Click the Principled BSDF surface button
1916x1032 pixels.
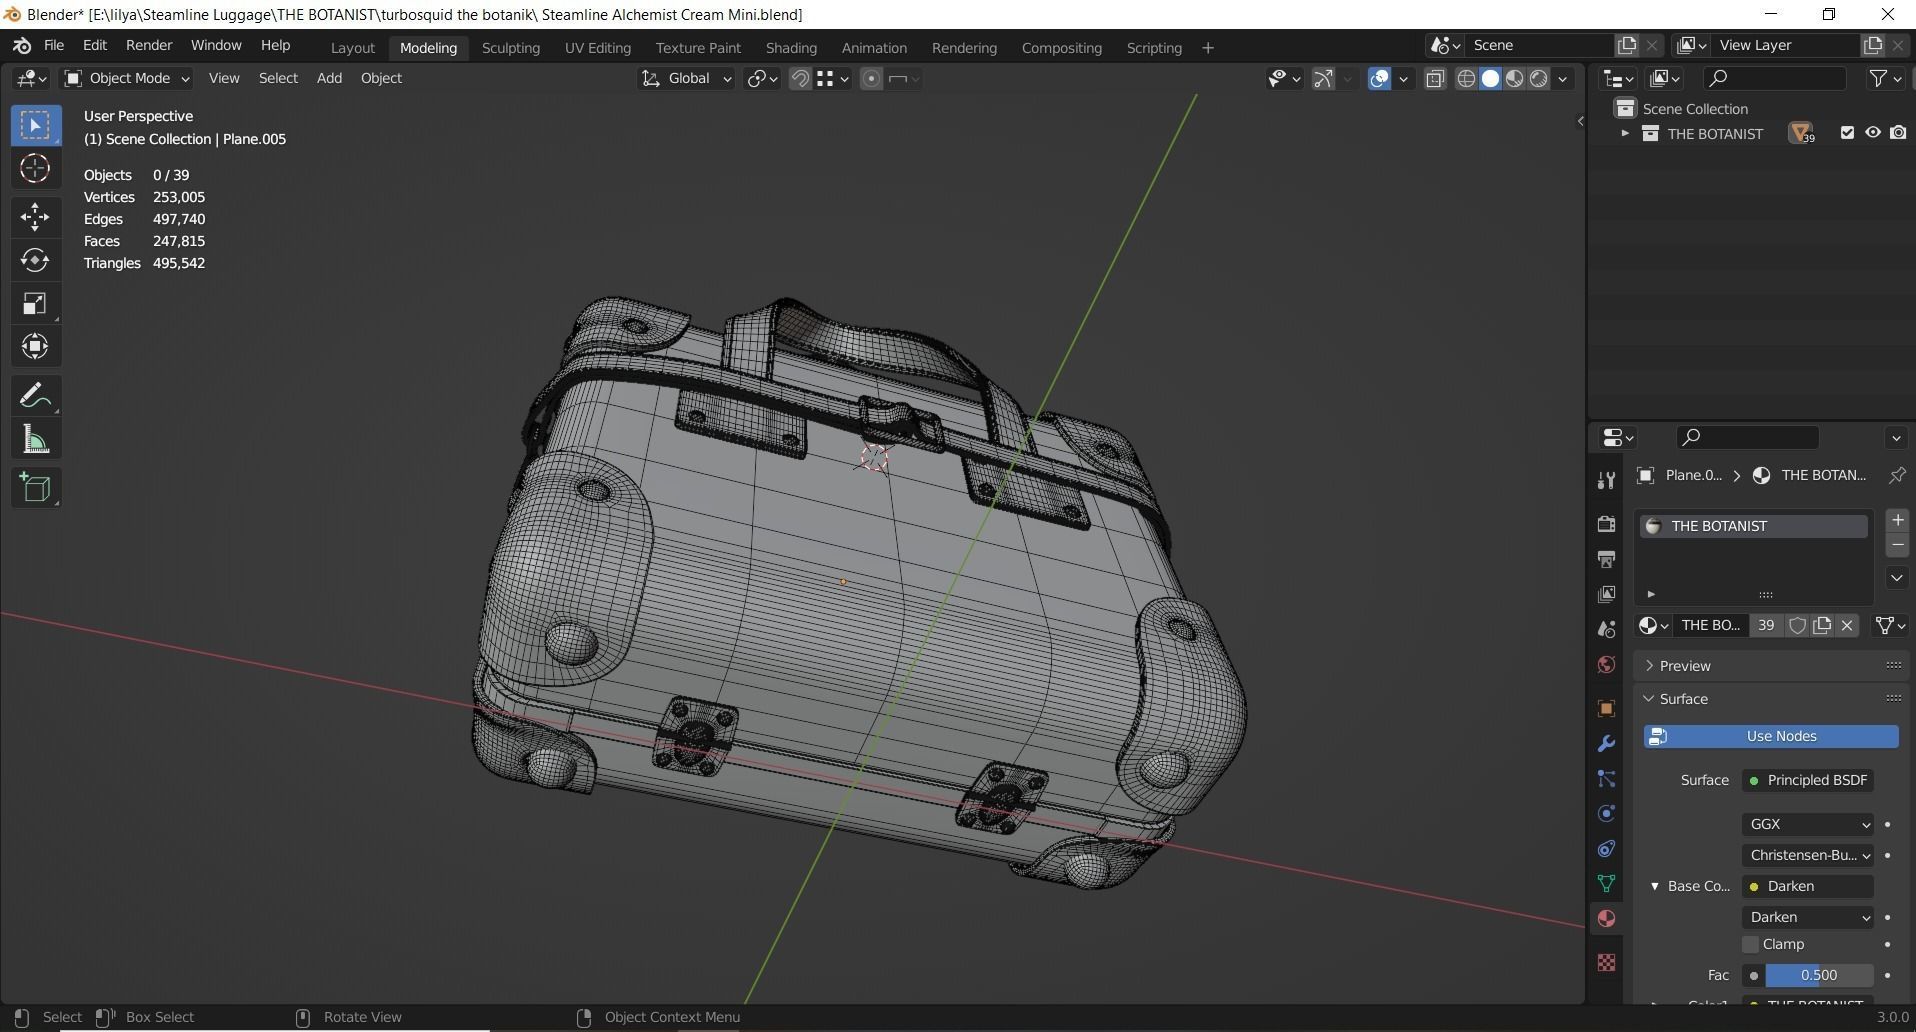point(1808,780)
